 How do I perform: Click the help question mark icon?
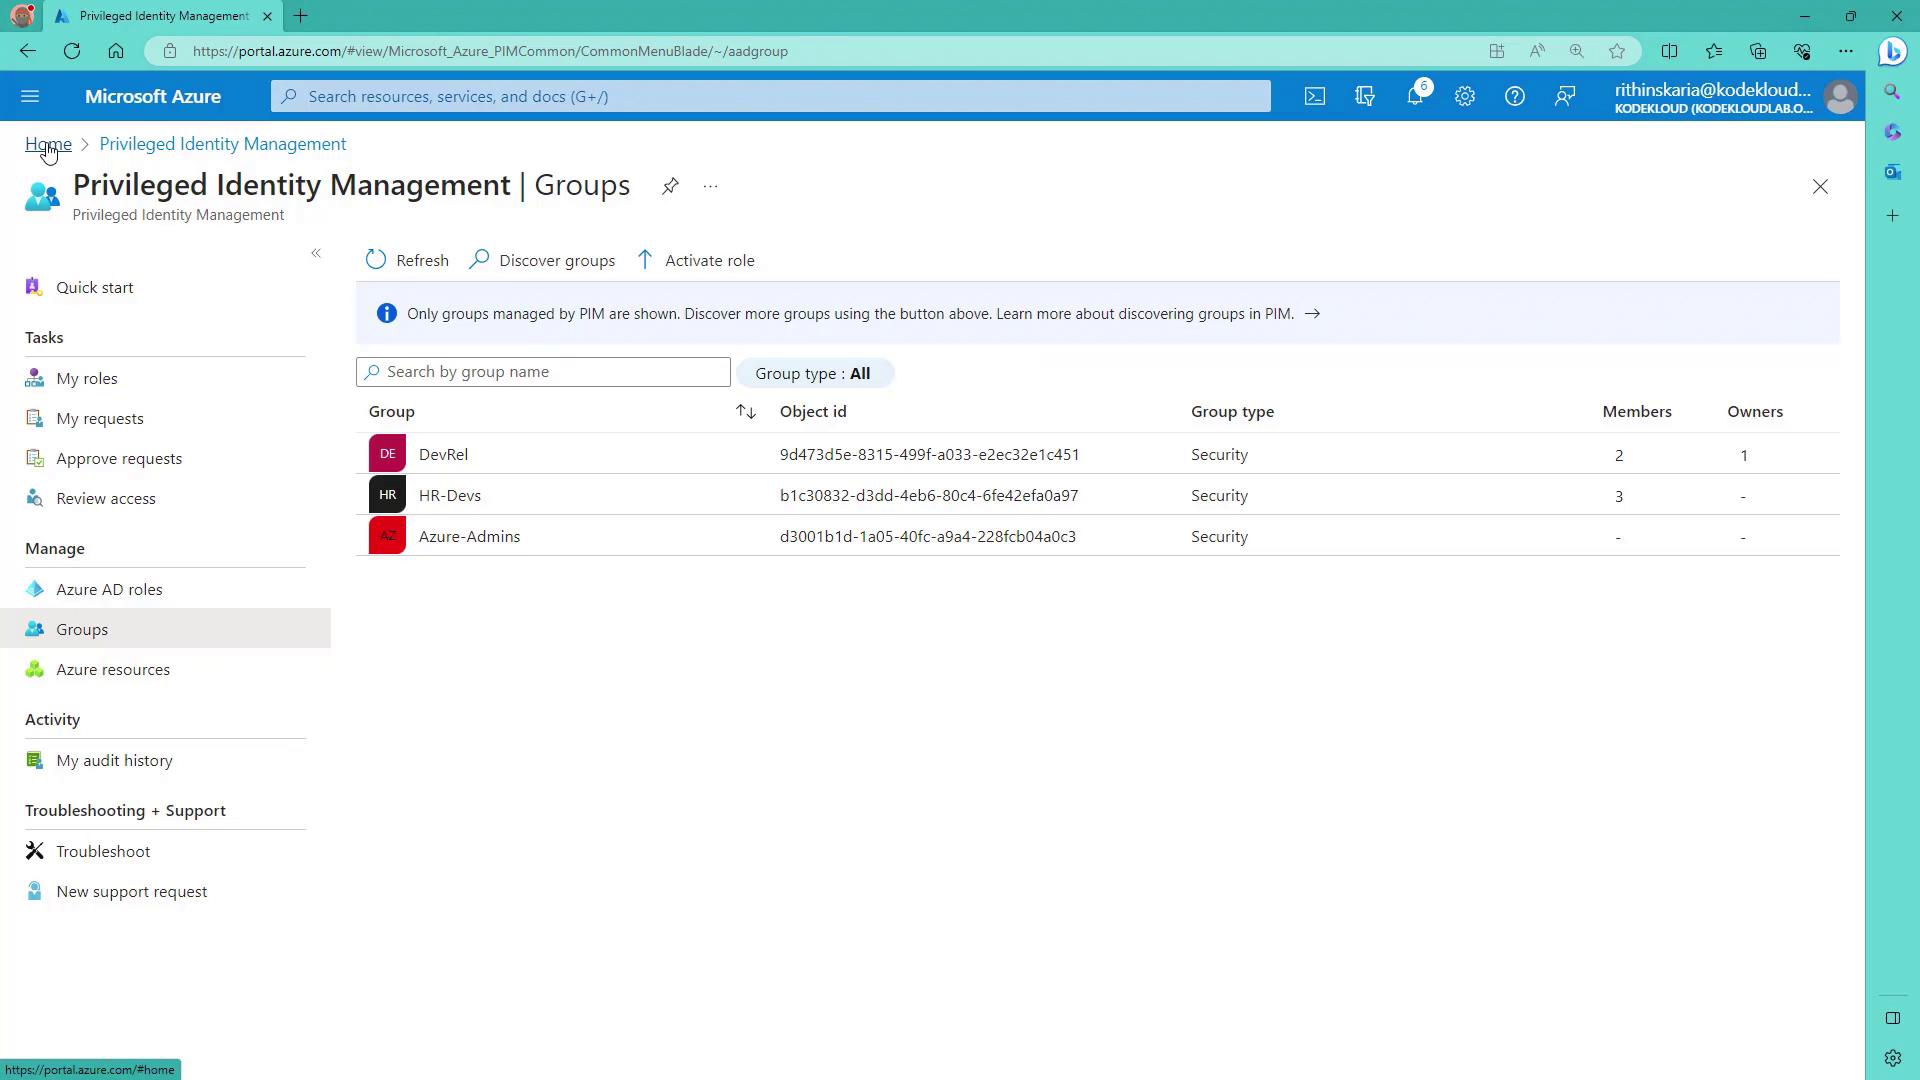(1515, 96)
